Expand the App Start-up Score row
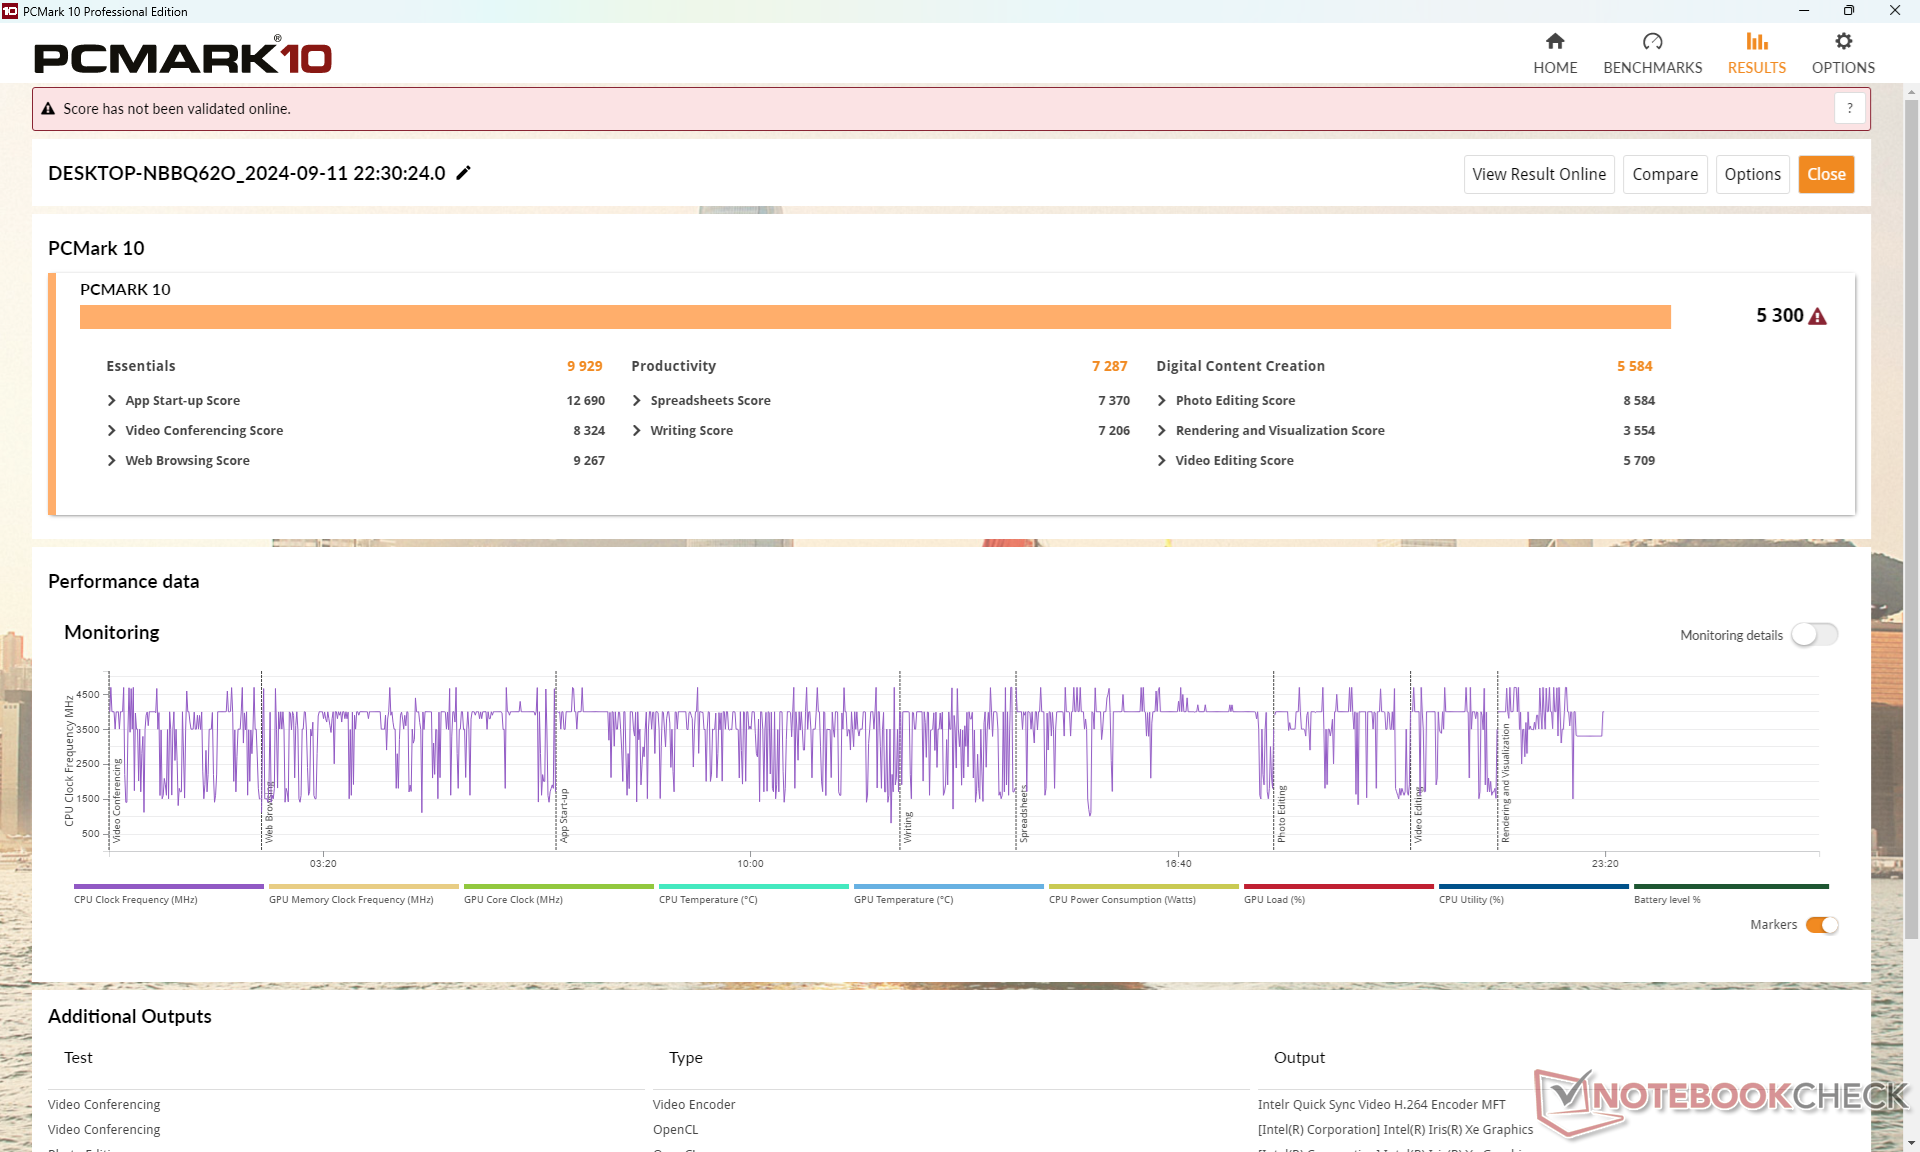The image size is (1920, 1152). [112, 400]
